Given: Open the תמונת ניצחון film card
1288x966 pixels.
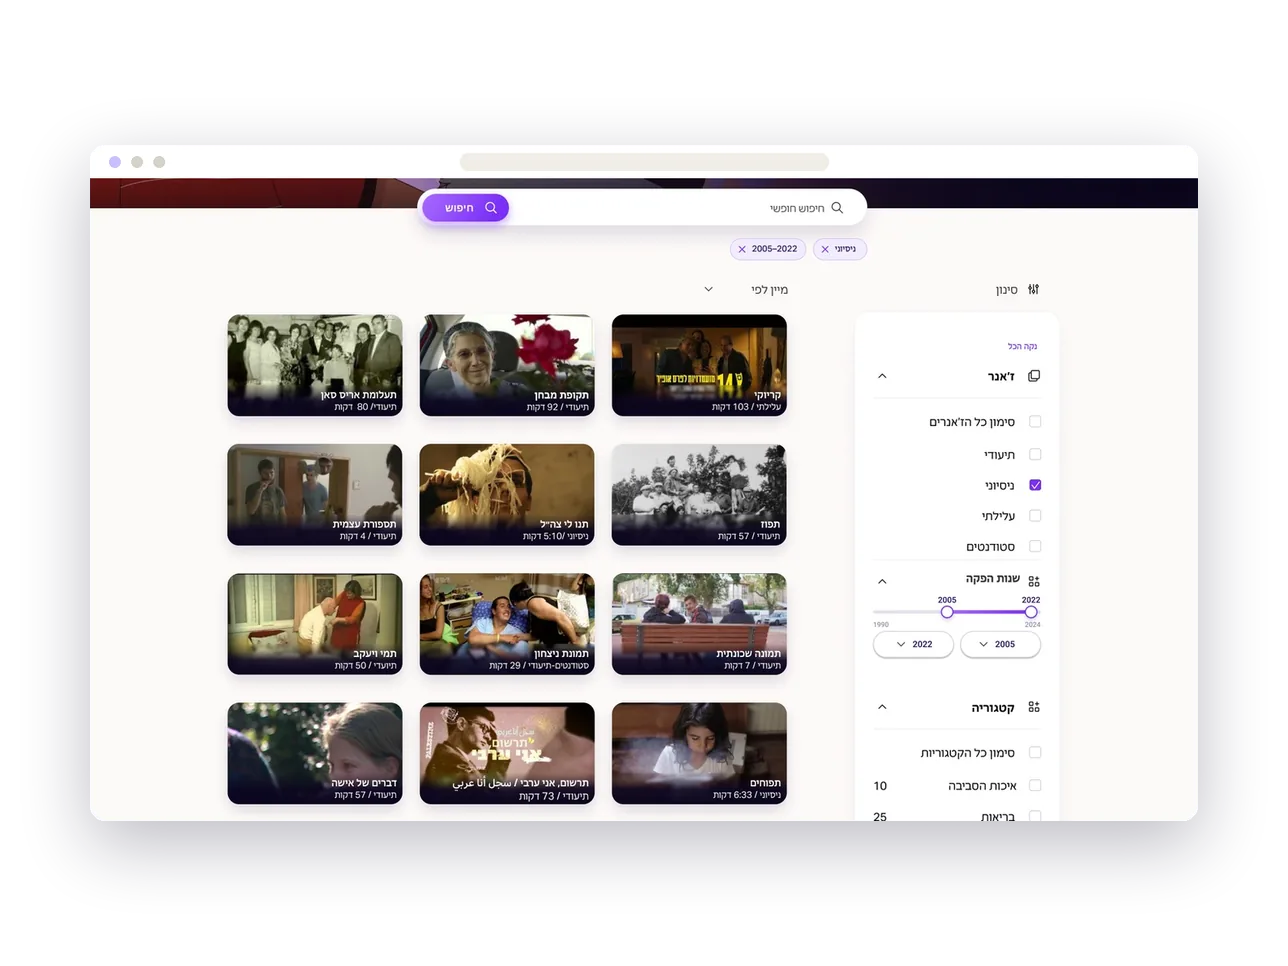Looking at the screenshot, I should coord(507,624).
